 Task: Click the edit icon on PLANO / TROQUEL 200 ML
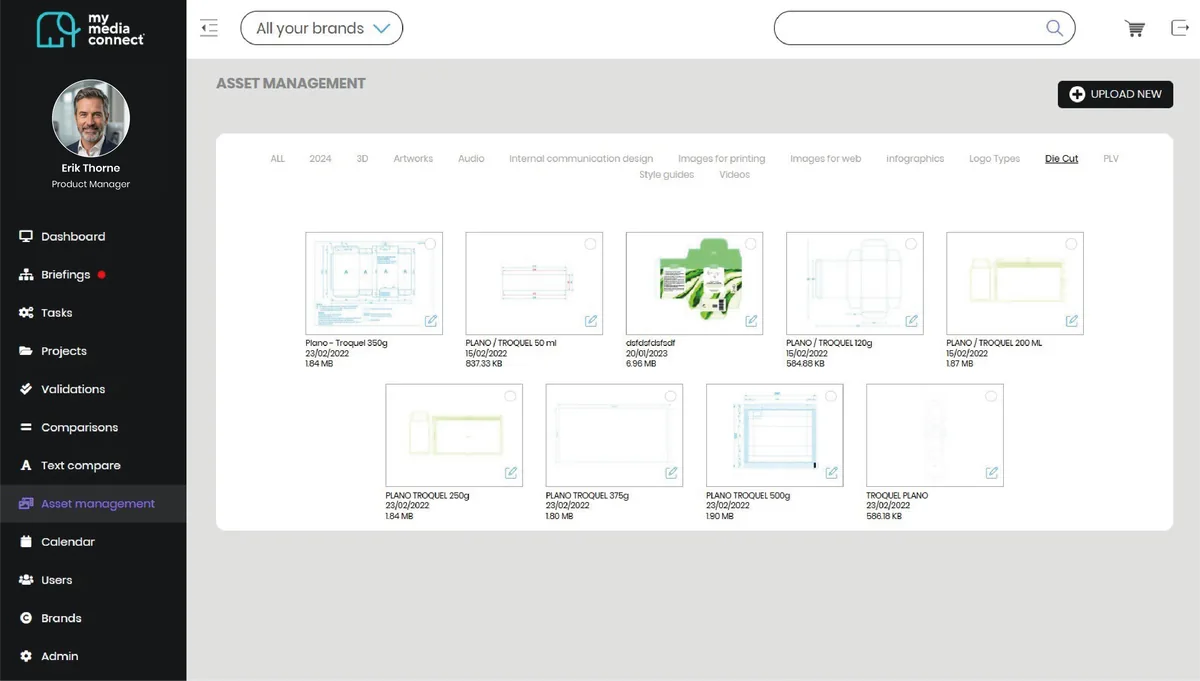pos(1071,321)
